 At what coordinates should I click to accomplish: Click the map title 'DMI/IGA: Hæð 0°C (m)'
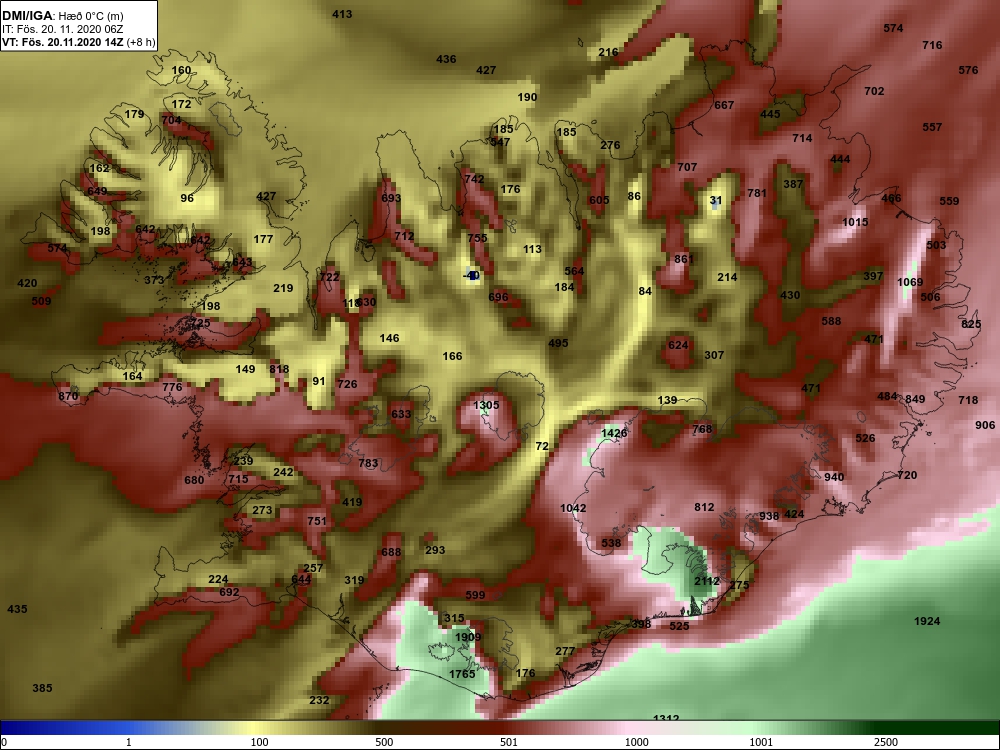[62, 16]
